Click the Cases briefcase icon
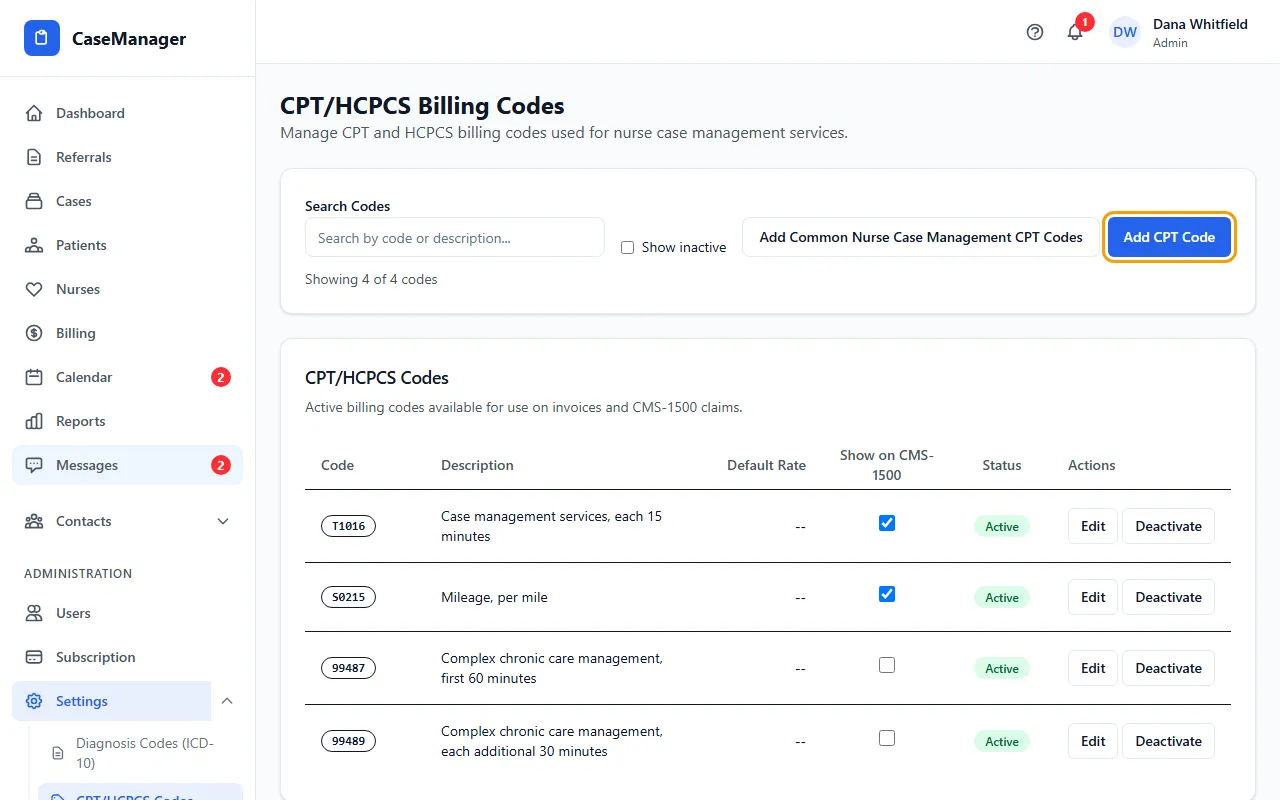 (34, 201)
